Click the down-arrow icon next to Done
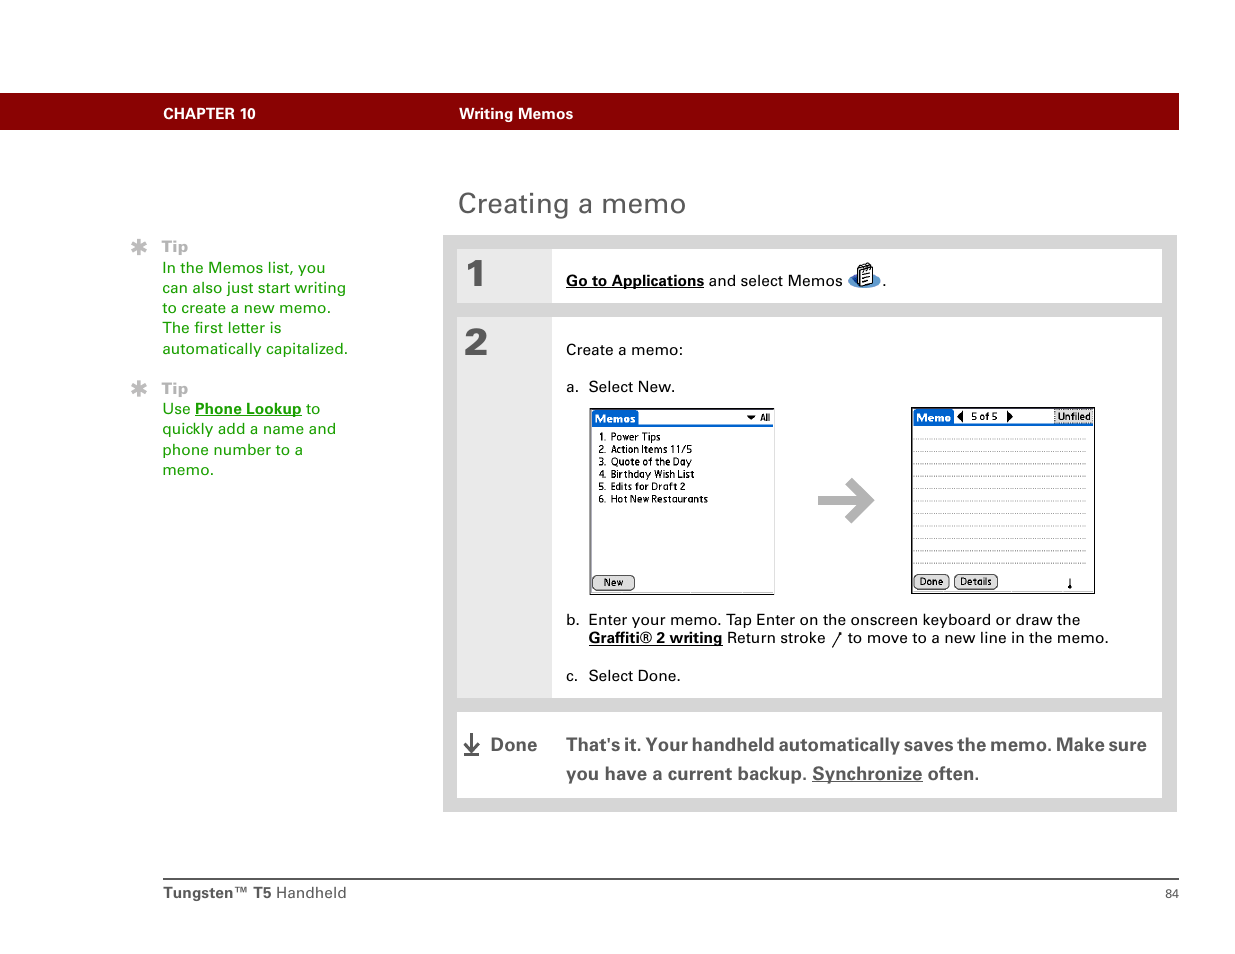Image resolution: width=1235 pixels, height=954 pixels. (x=472, y=745)
